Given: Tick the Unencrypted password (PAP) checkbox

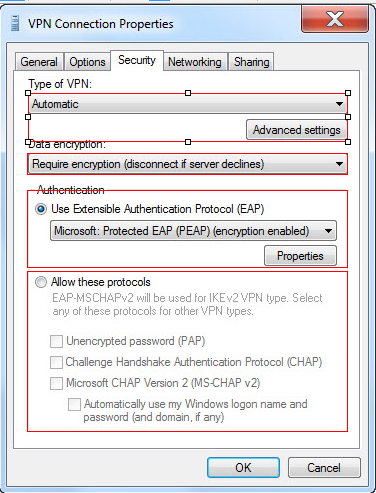Looking at the screenshot, I should (56, 341).
